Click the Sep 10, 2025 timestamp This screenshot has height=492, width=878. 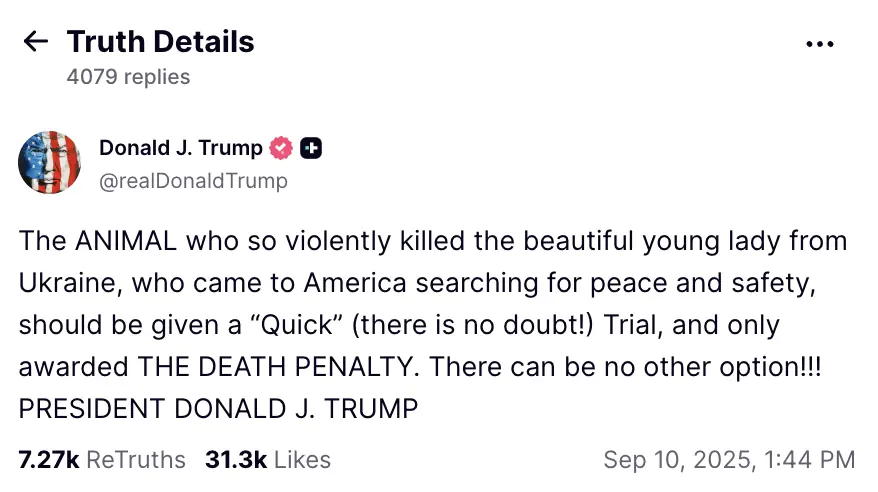click(729, 460)
